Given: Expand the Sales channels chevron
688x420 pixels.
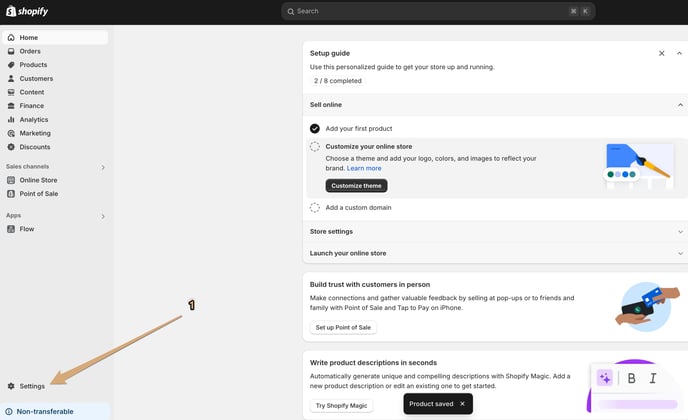Looking at the screenshot, I should click(x=103, y=167).
